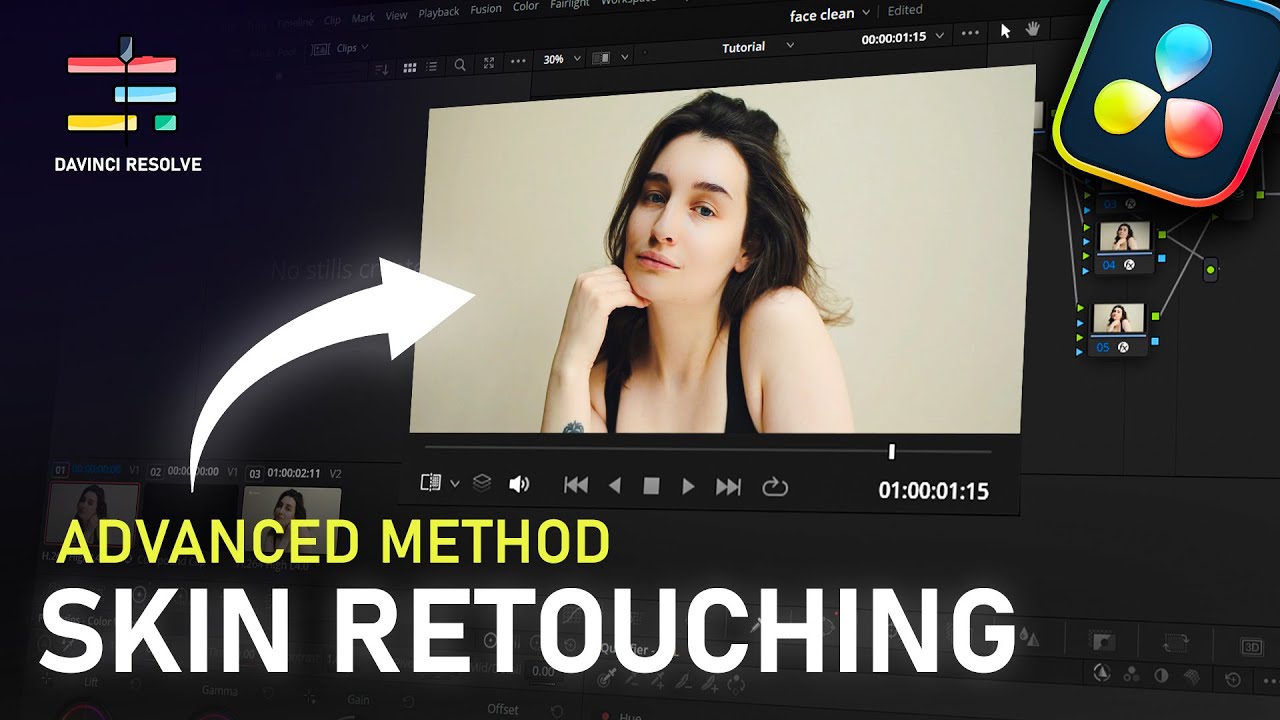This screenshot has height=720, width=1280.
Task: Click the blue key output of node 05
Action: pos(1155,340)
